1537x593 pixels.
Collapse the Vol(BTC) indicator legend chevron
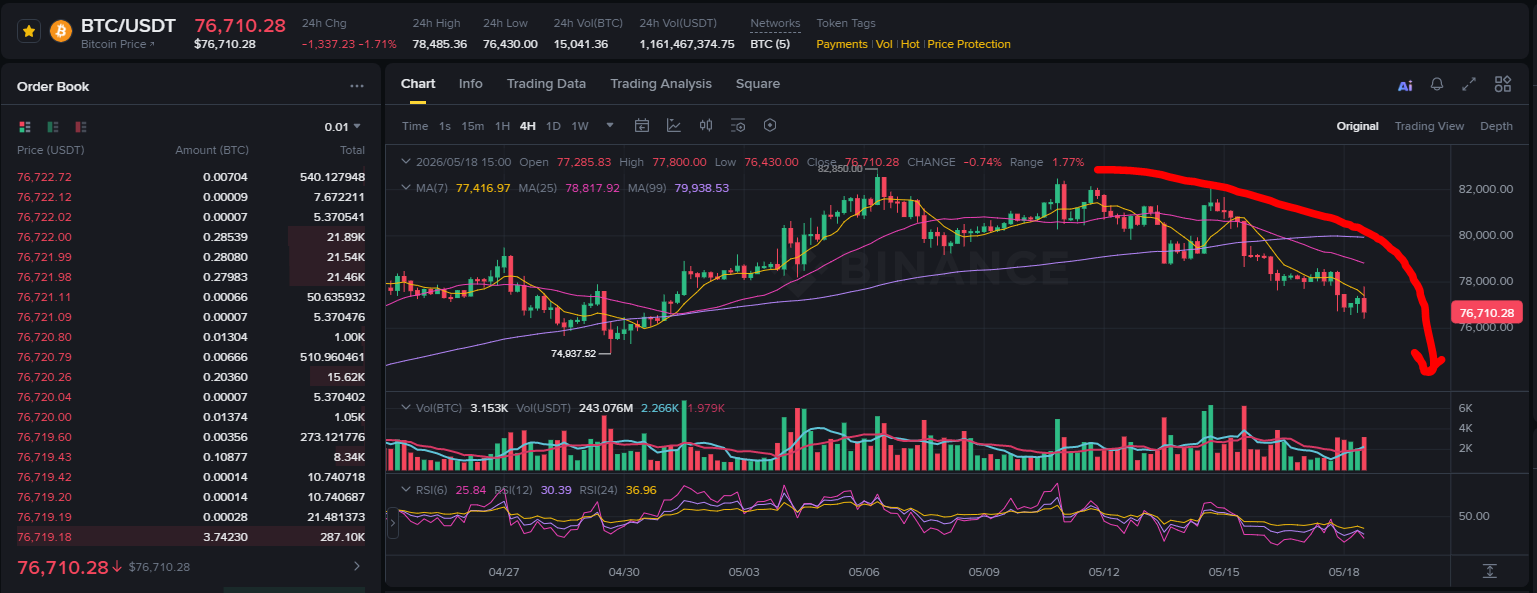[x=406, y=408]
